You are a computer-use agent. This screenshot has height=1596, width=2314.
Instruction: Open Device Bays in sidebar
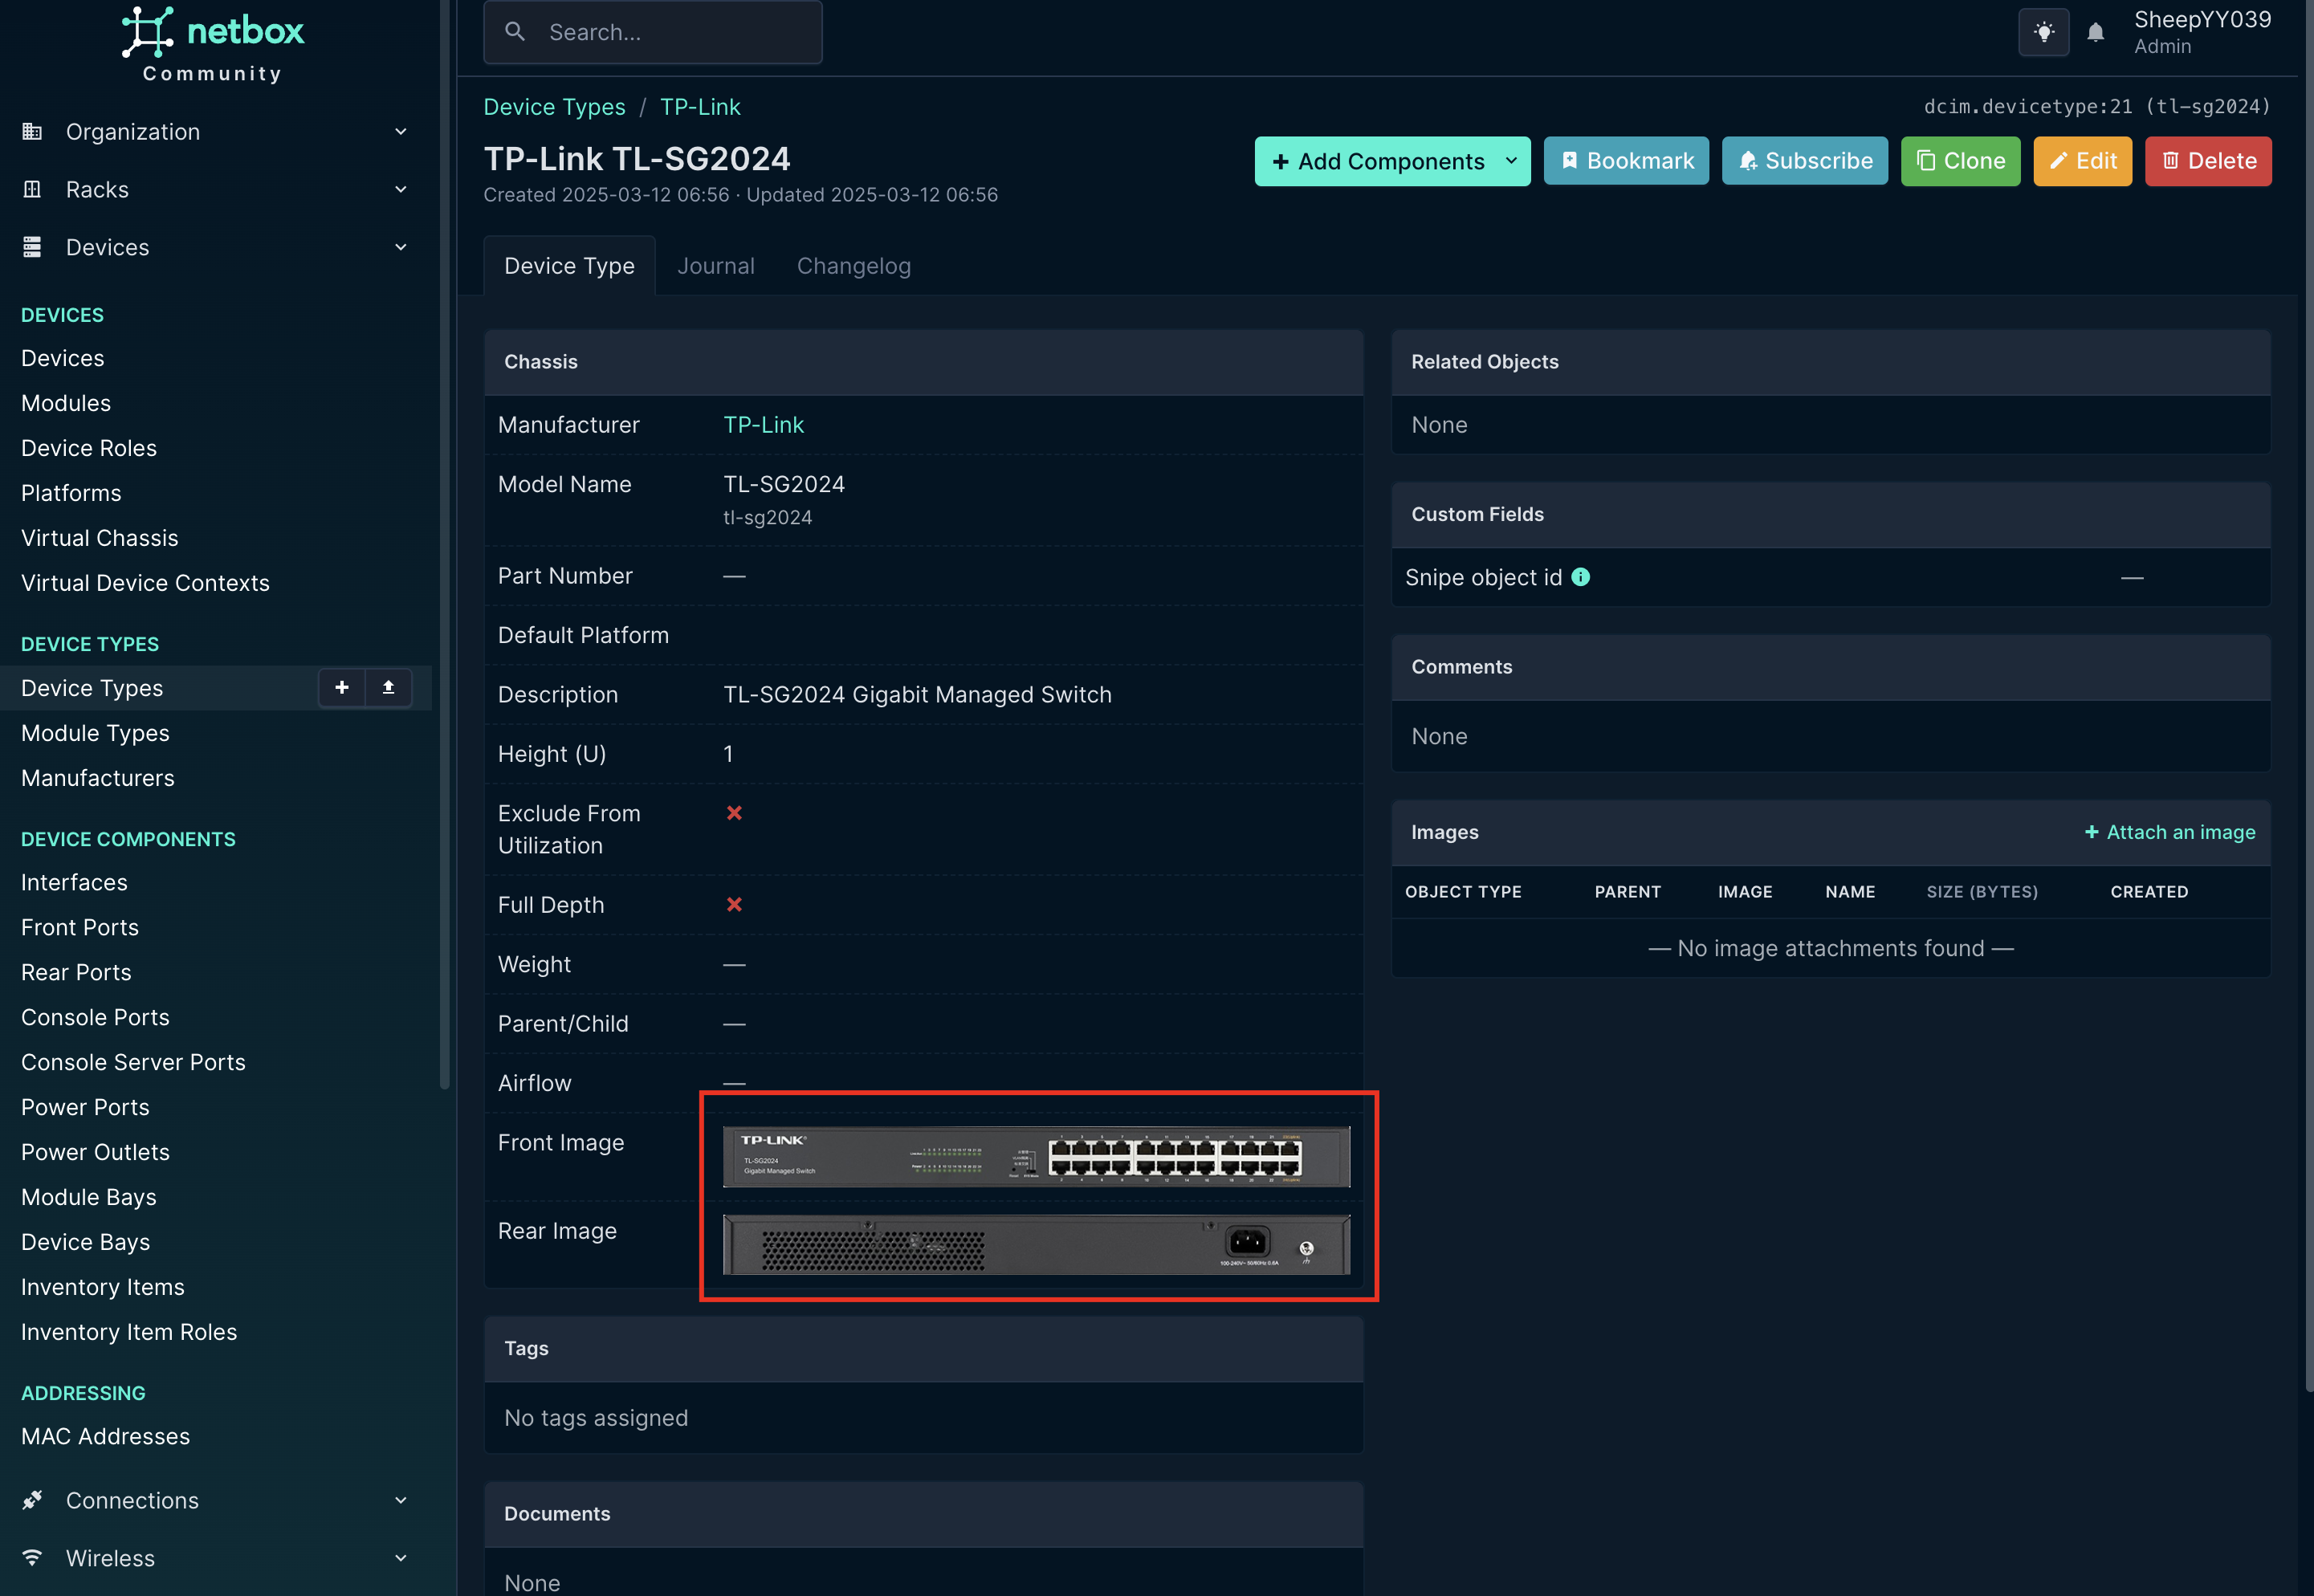(85, 1242)
